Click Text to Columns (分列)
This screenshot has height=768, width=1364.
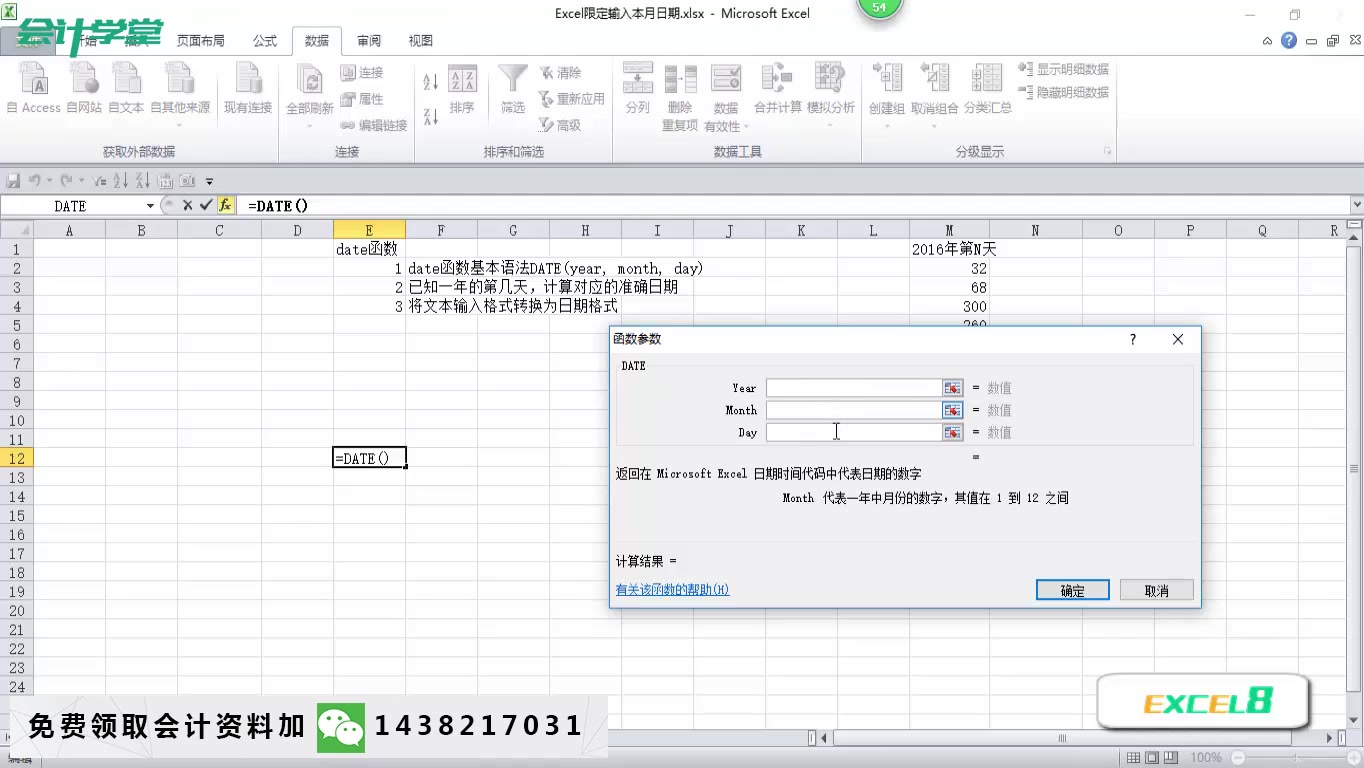point(638,88)
